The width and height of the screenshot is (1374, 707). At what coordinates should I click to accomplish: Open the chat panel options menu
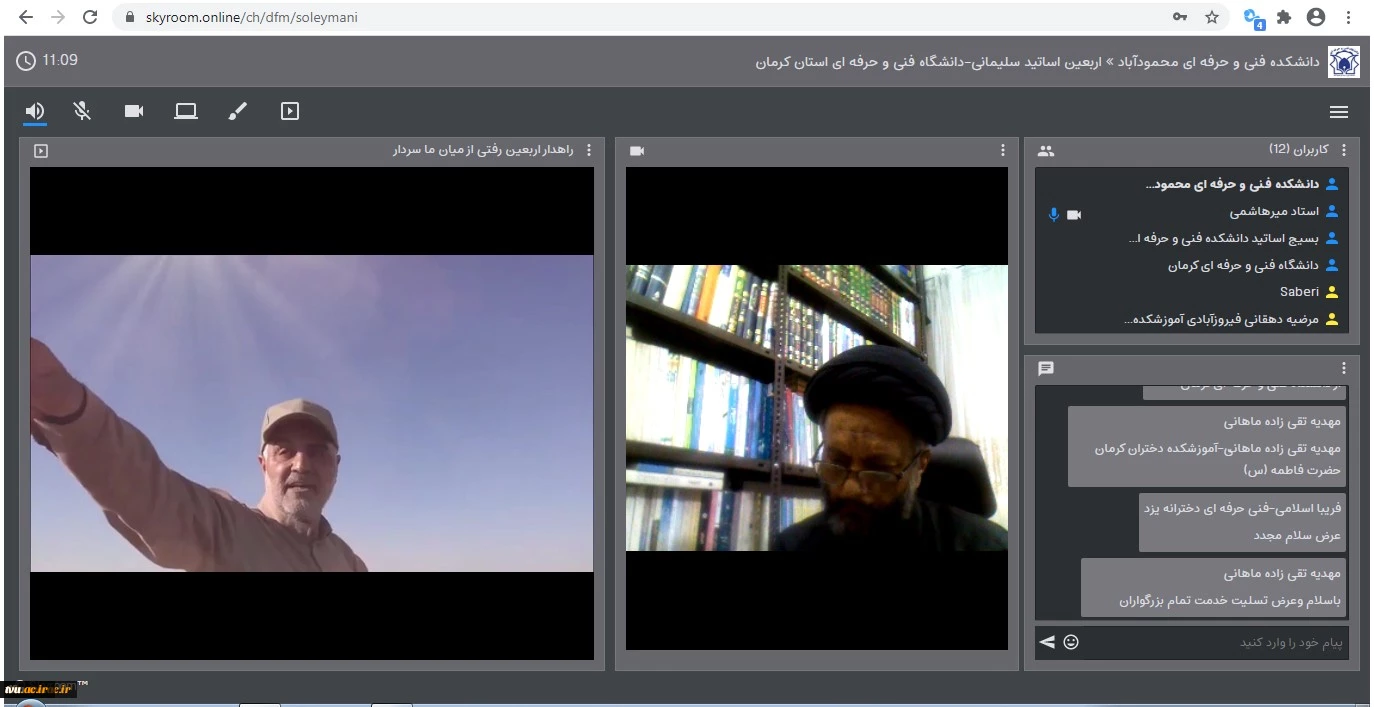[x=1344, y=368]
